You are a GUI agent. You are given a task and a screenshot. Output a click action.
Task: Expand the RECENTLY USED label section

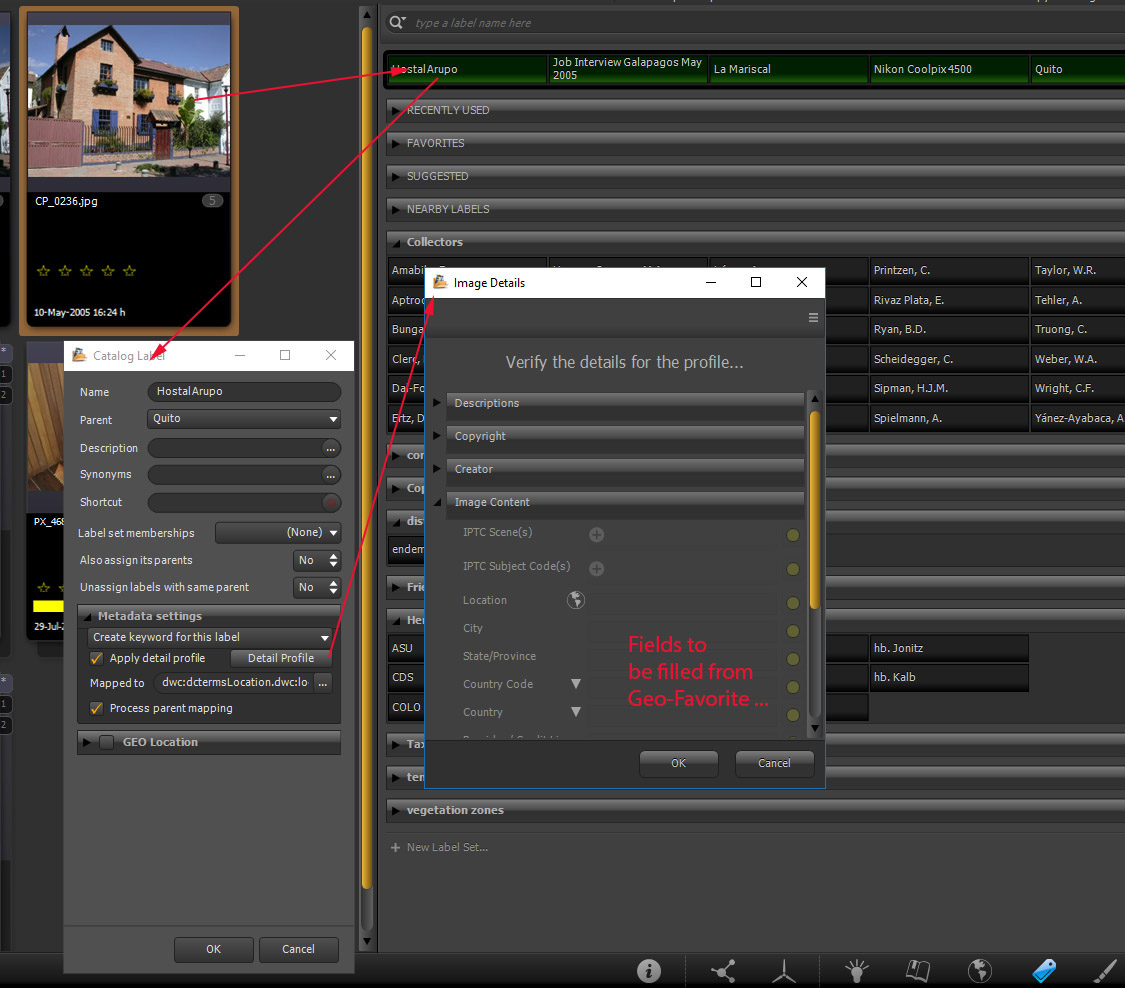pos(395,110)
